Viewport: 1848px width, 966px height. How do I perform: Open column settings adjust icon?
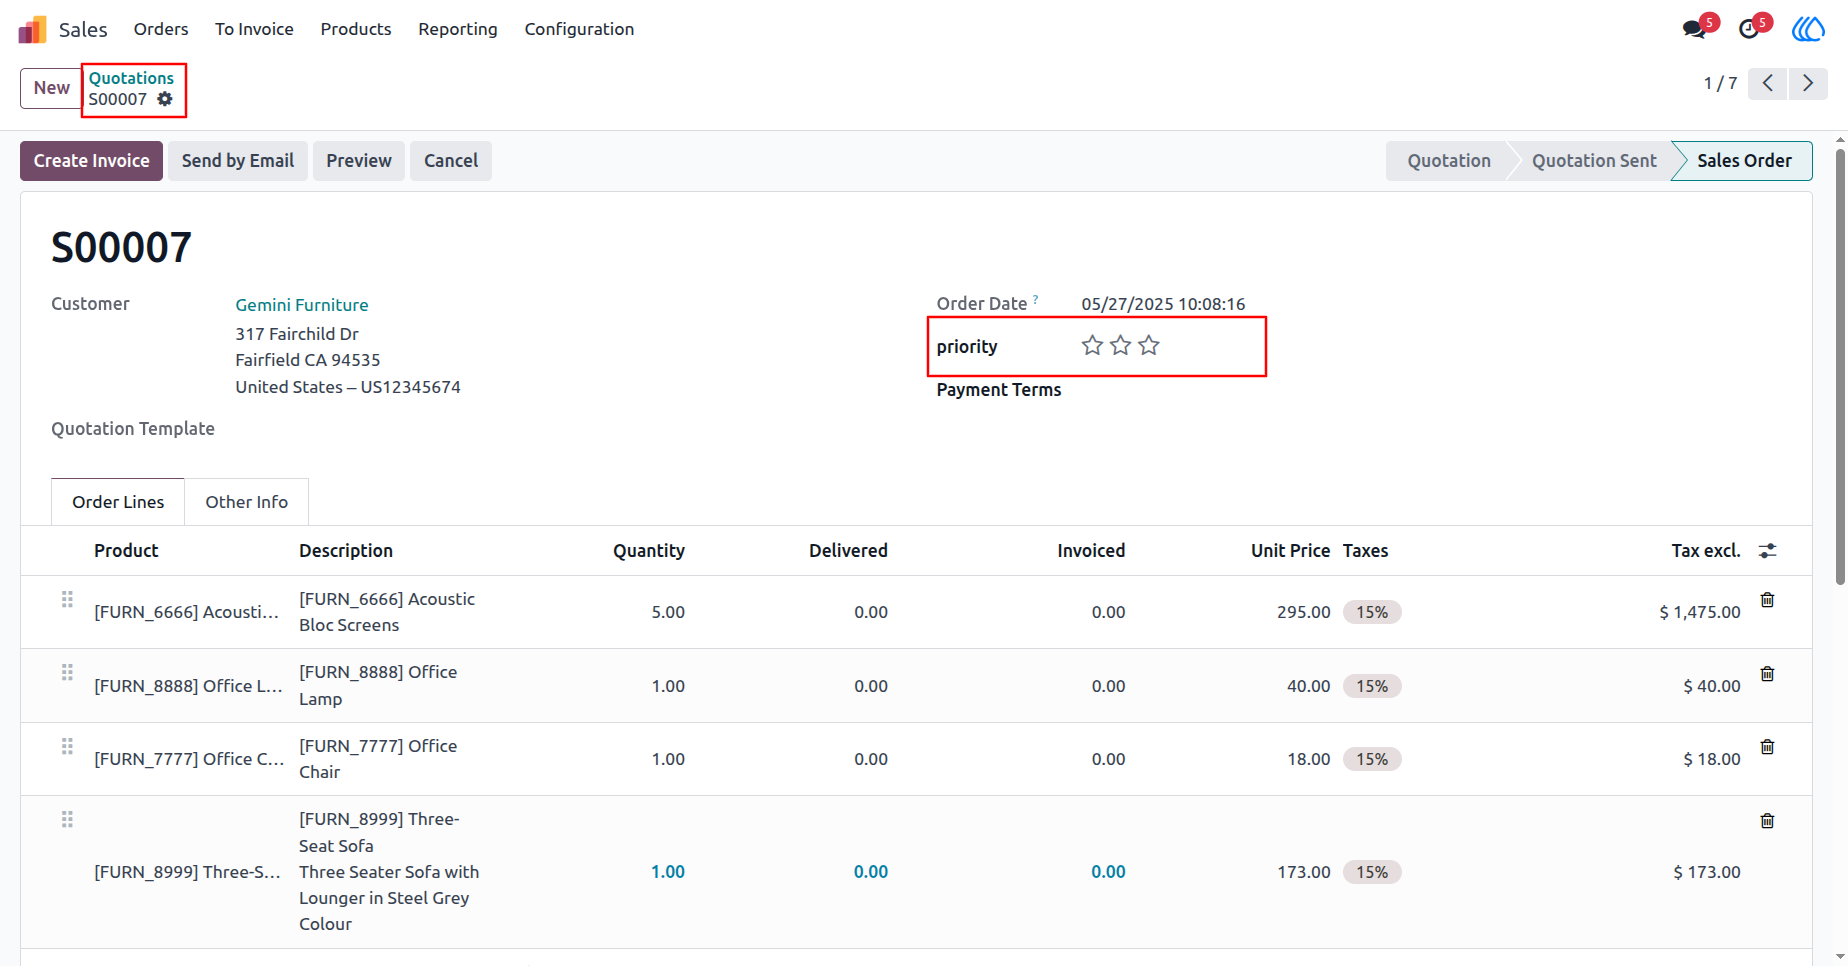[1768, 551]
